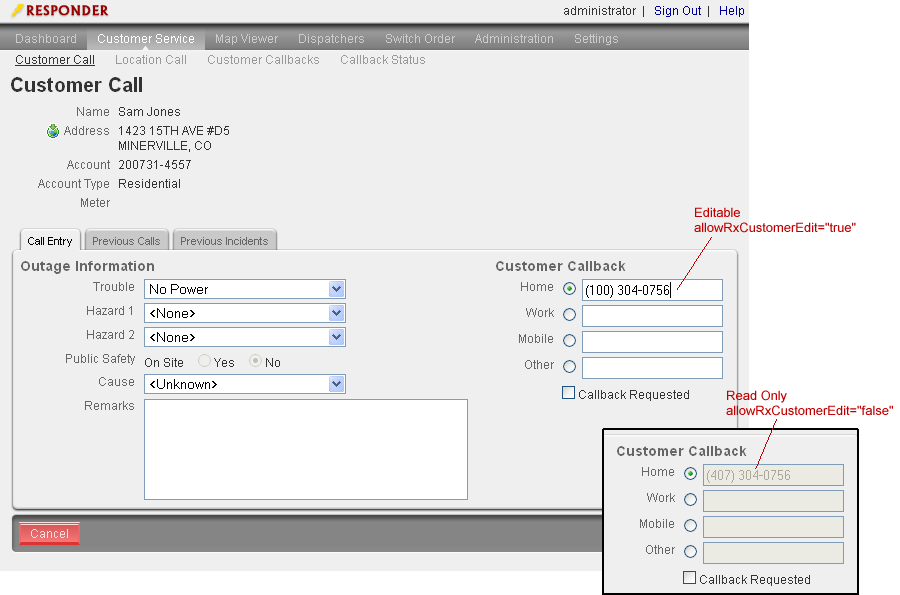Screen dimensions: 900x595
Task: Expand the Hazard 2 dropdown
Action: (336, 337)
